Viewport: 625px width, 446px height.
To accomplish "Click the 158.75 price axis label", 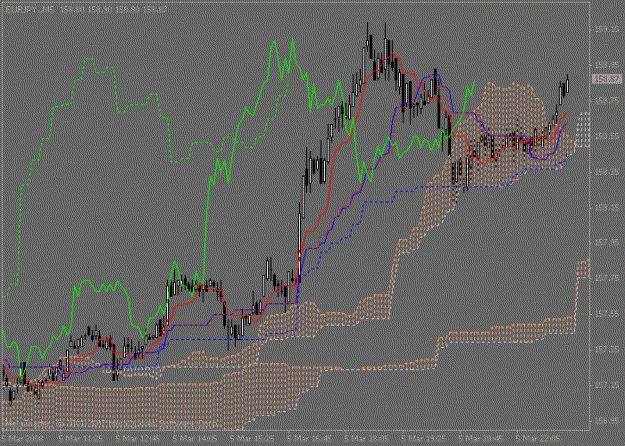I will pos(607,100).
